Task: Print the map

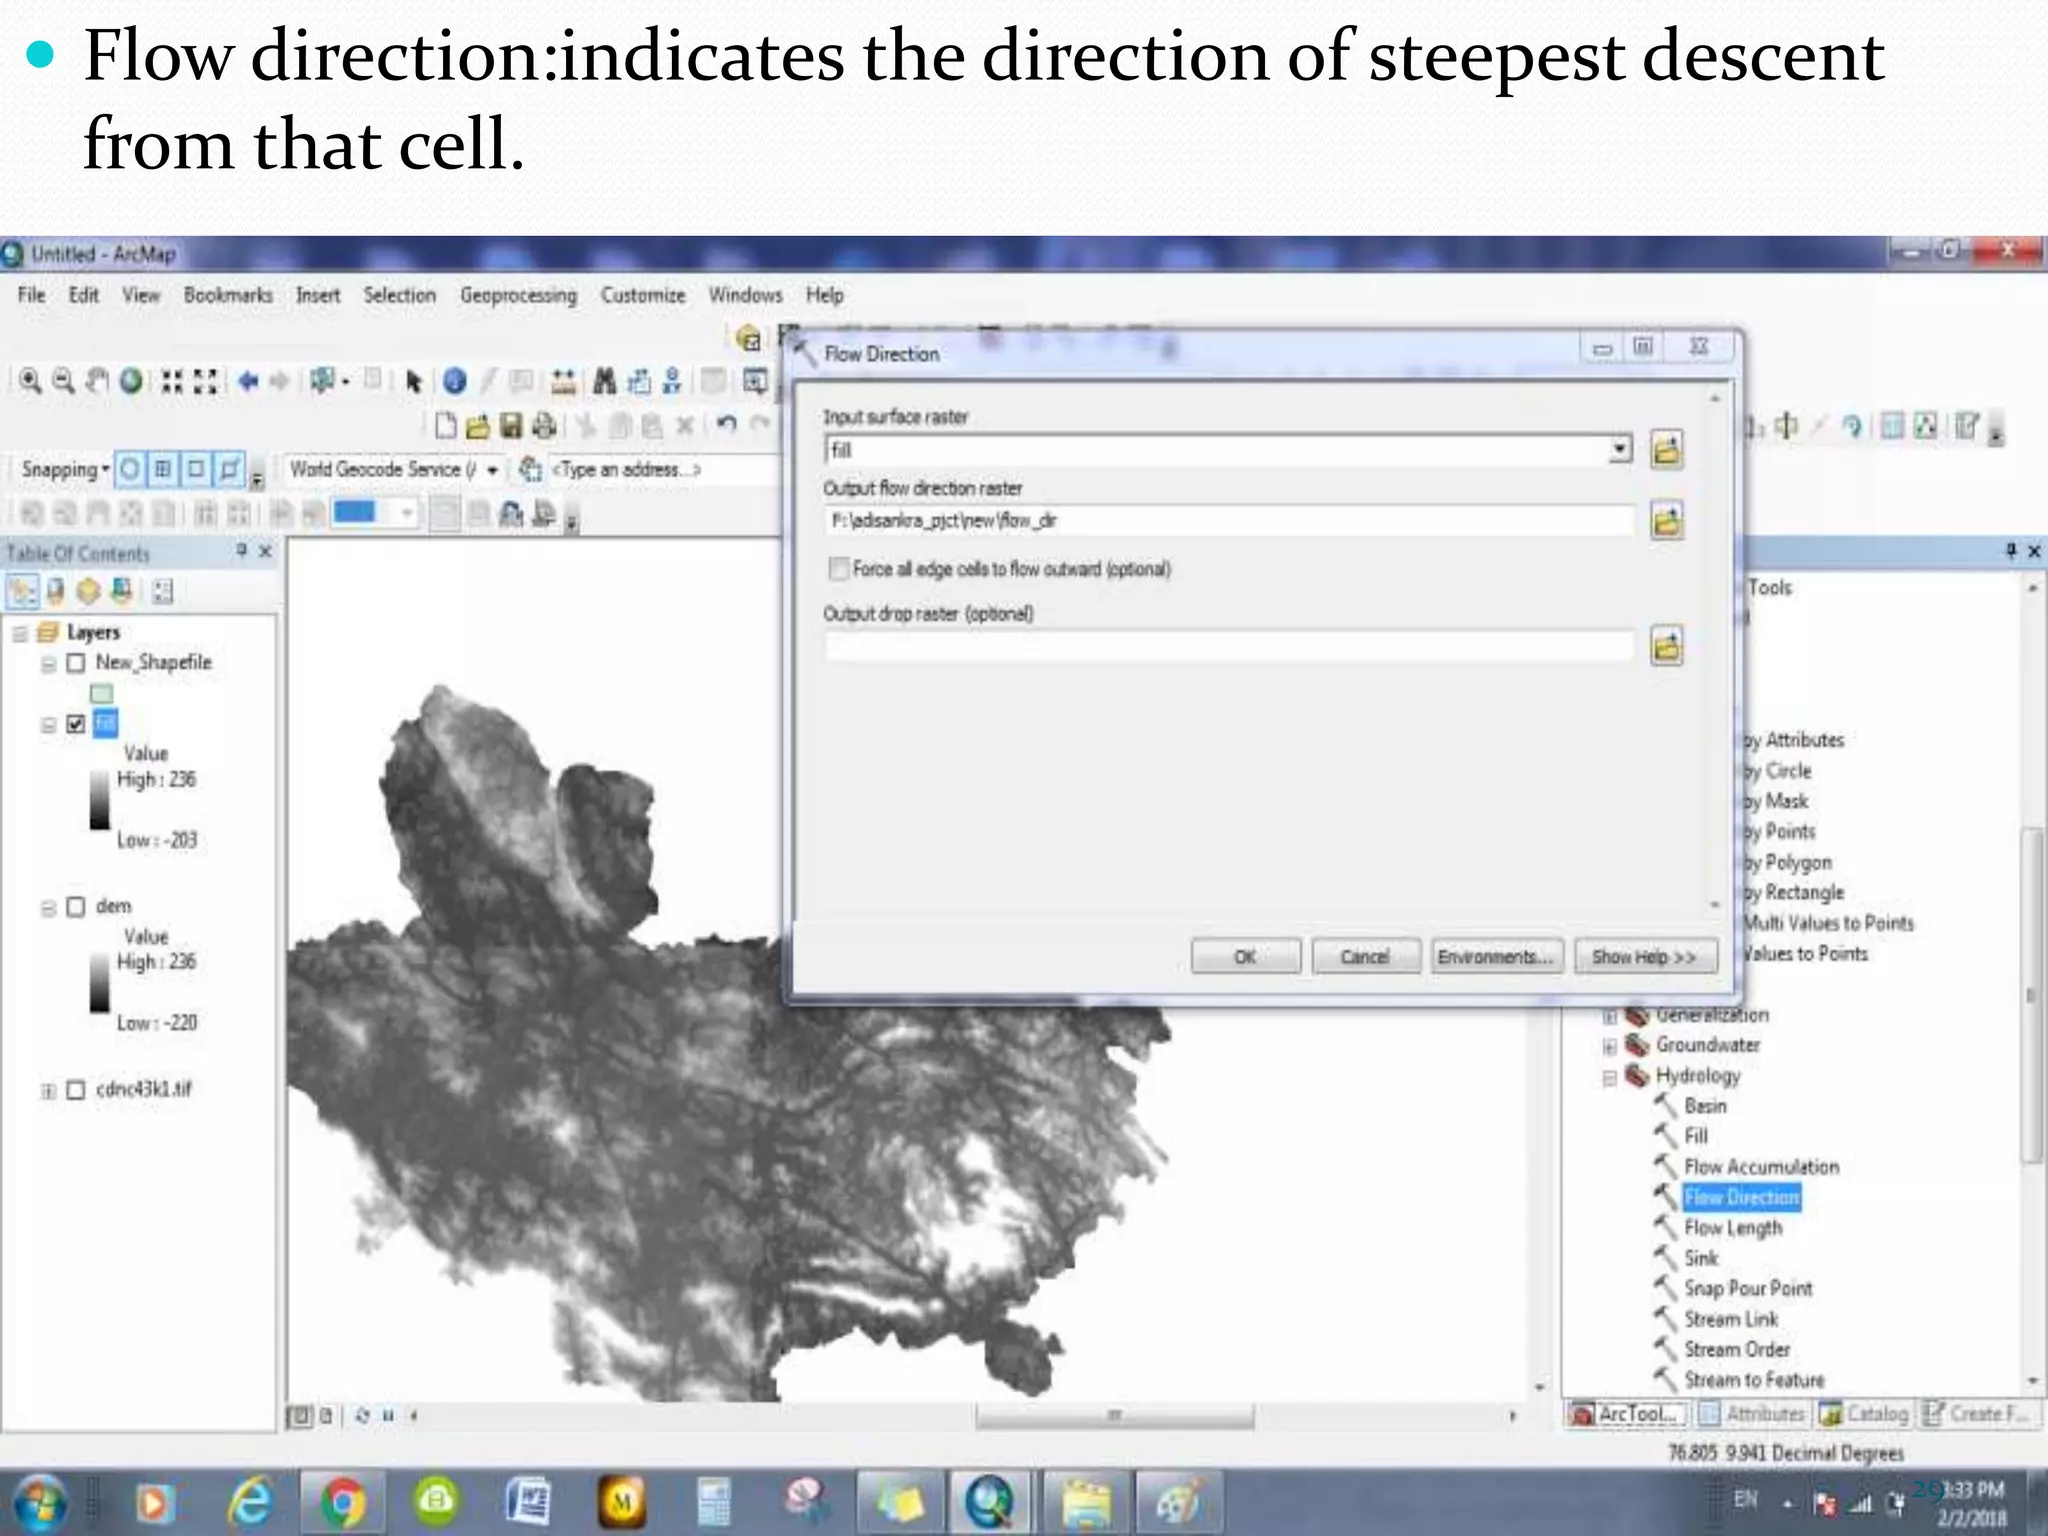Action: pos(544,426)
